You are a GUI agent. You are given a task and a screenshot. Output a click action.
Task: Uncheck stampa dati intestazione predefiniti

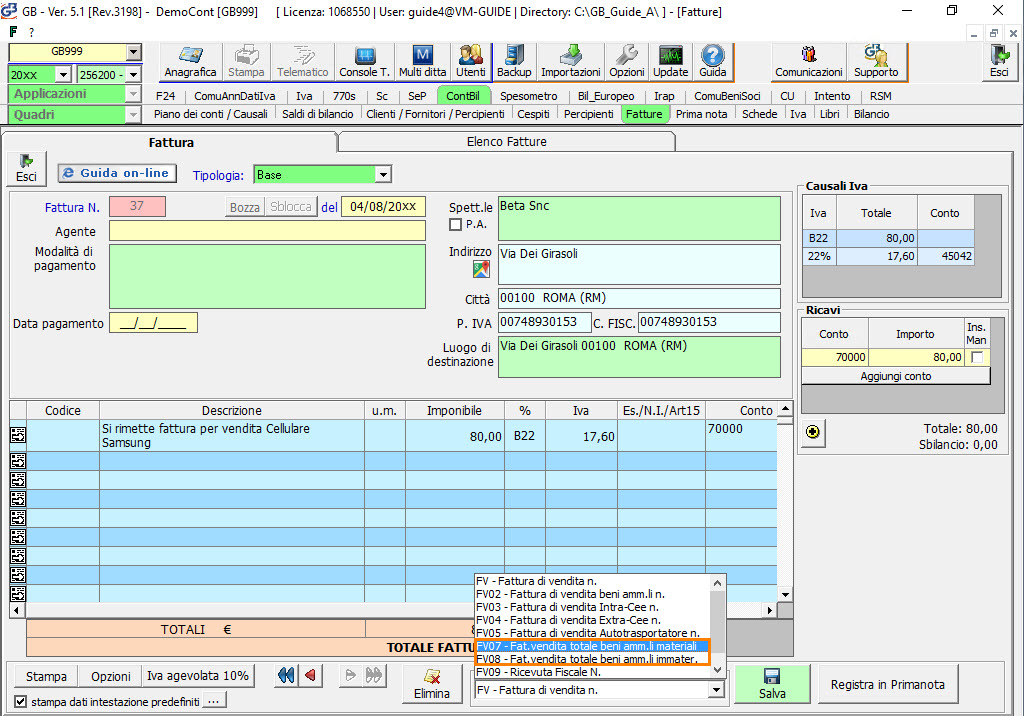21,701
